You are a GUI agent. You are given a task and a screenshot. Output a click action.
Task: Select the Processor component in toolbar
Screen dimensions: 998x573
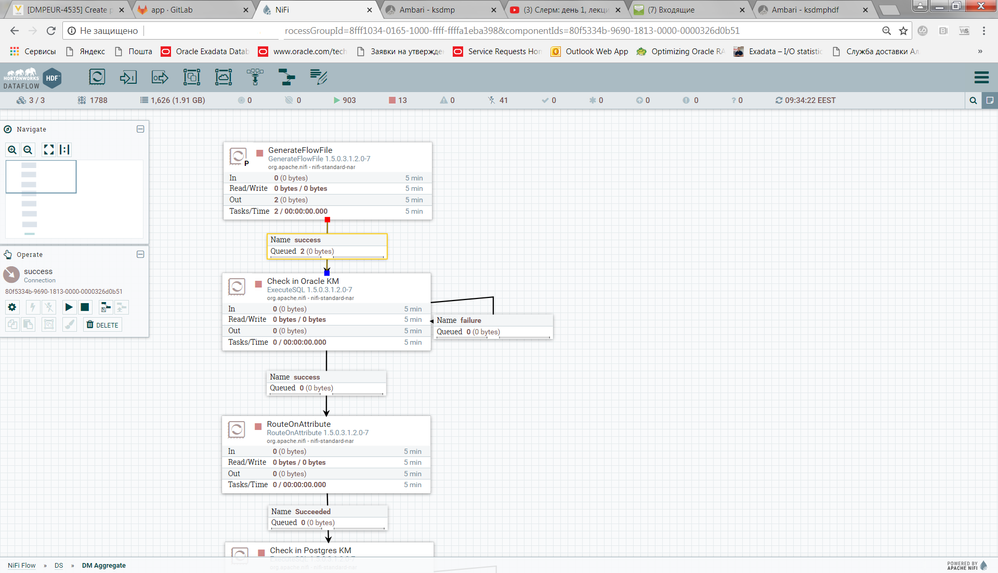[x=97, y=77]
